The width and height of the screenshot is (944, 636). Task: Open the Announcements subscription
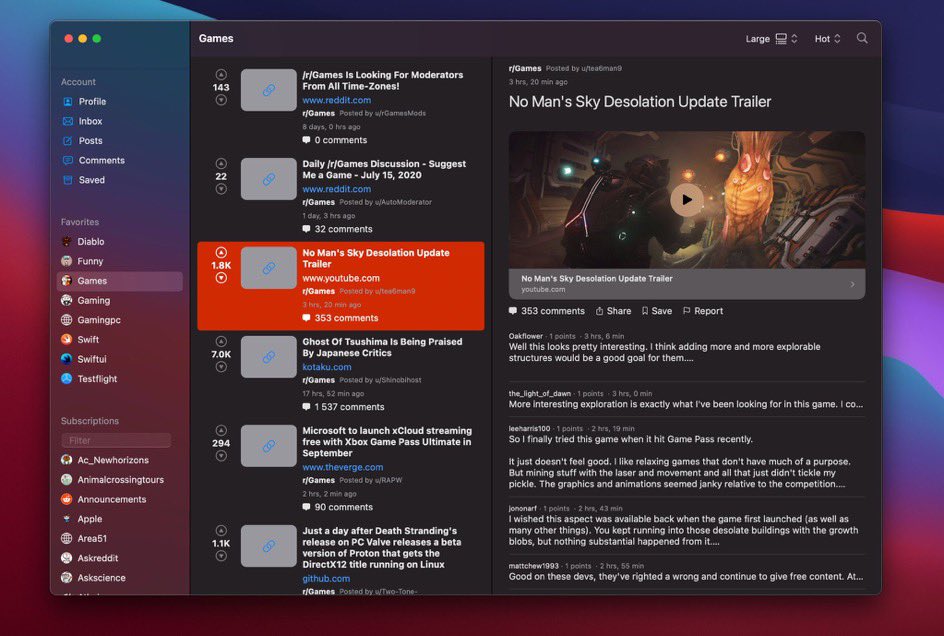[x=120, y=499]
